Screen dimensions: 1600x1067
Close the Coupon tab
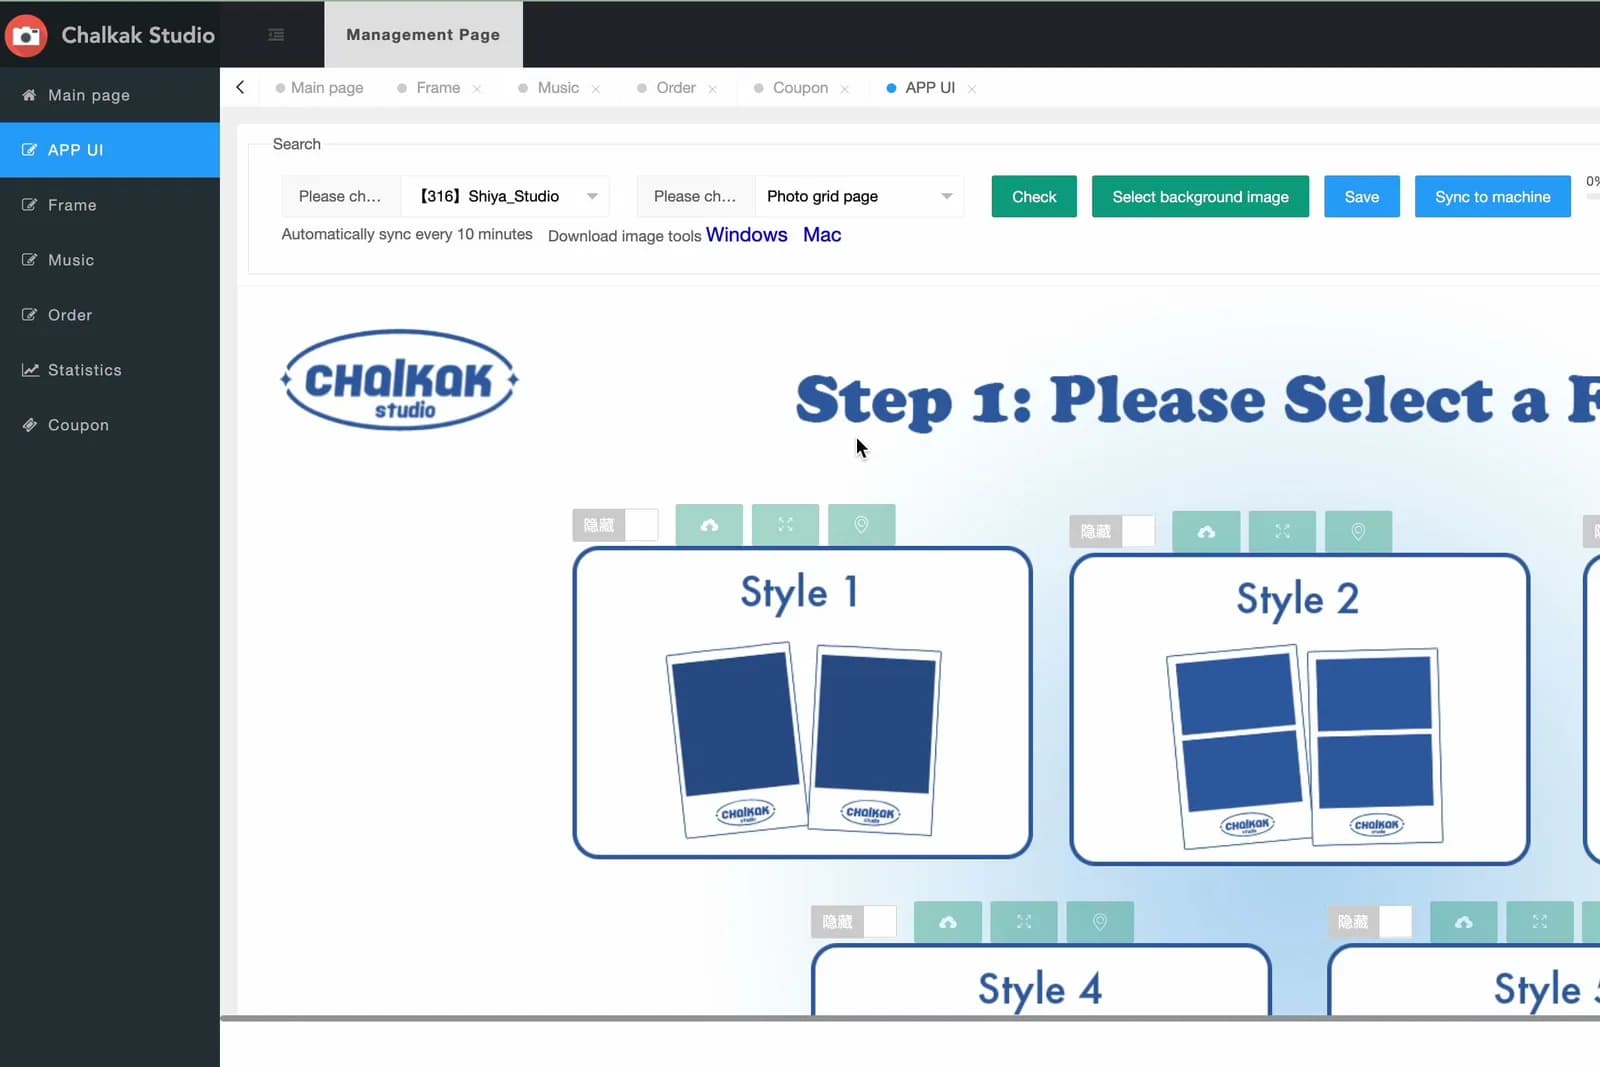click(x=845, y=89)
